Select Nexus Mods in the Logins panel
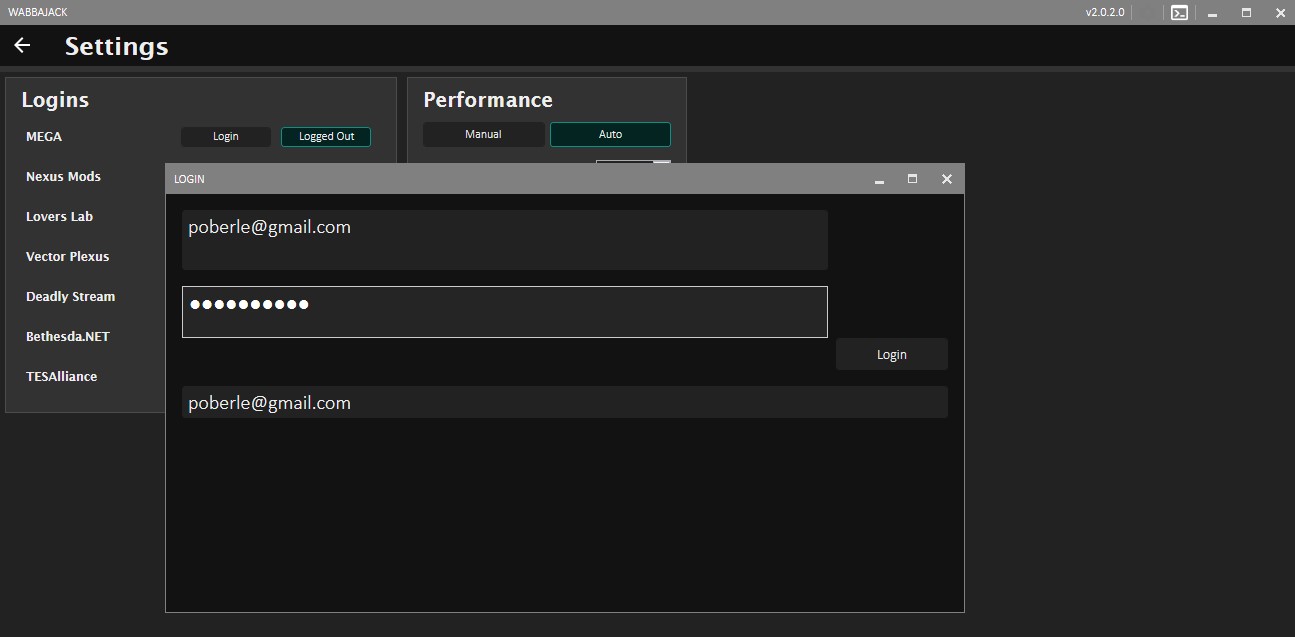This screenshot has height=637, width=1295. tap(63, 176)
